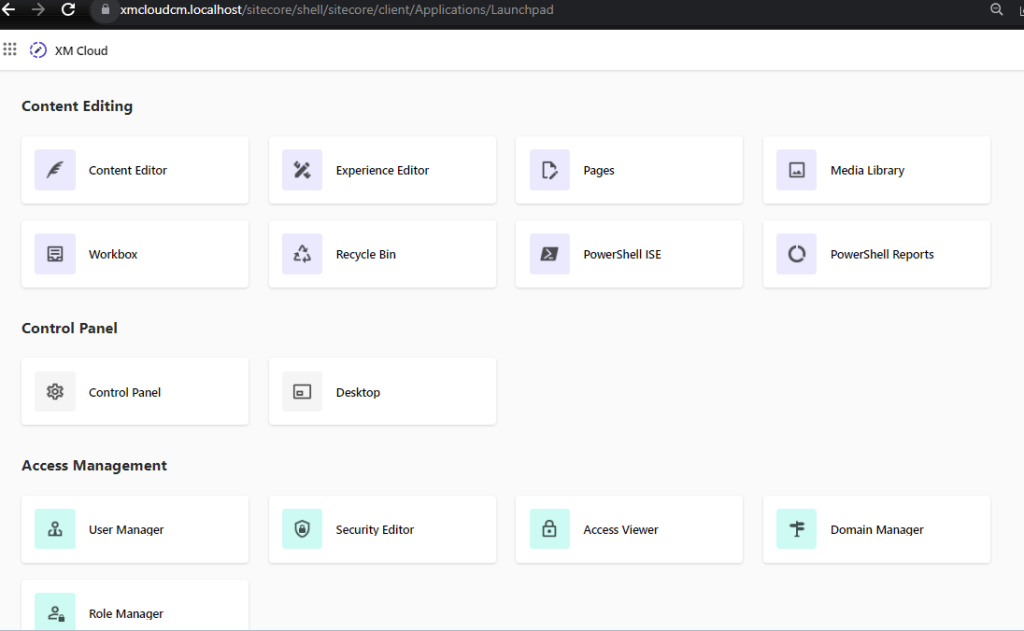Click the Media Library icon
The width and height of the screenshot is (1024, 631).
[796, 170]
